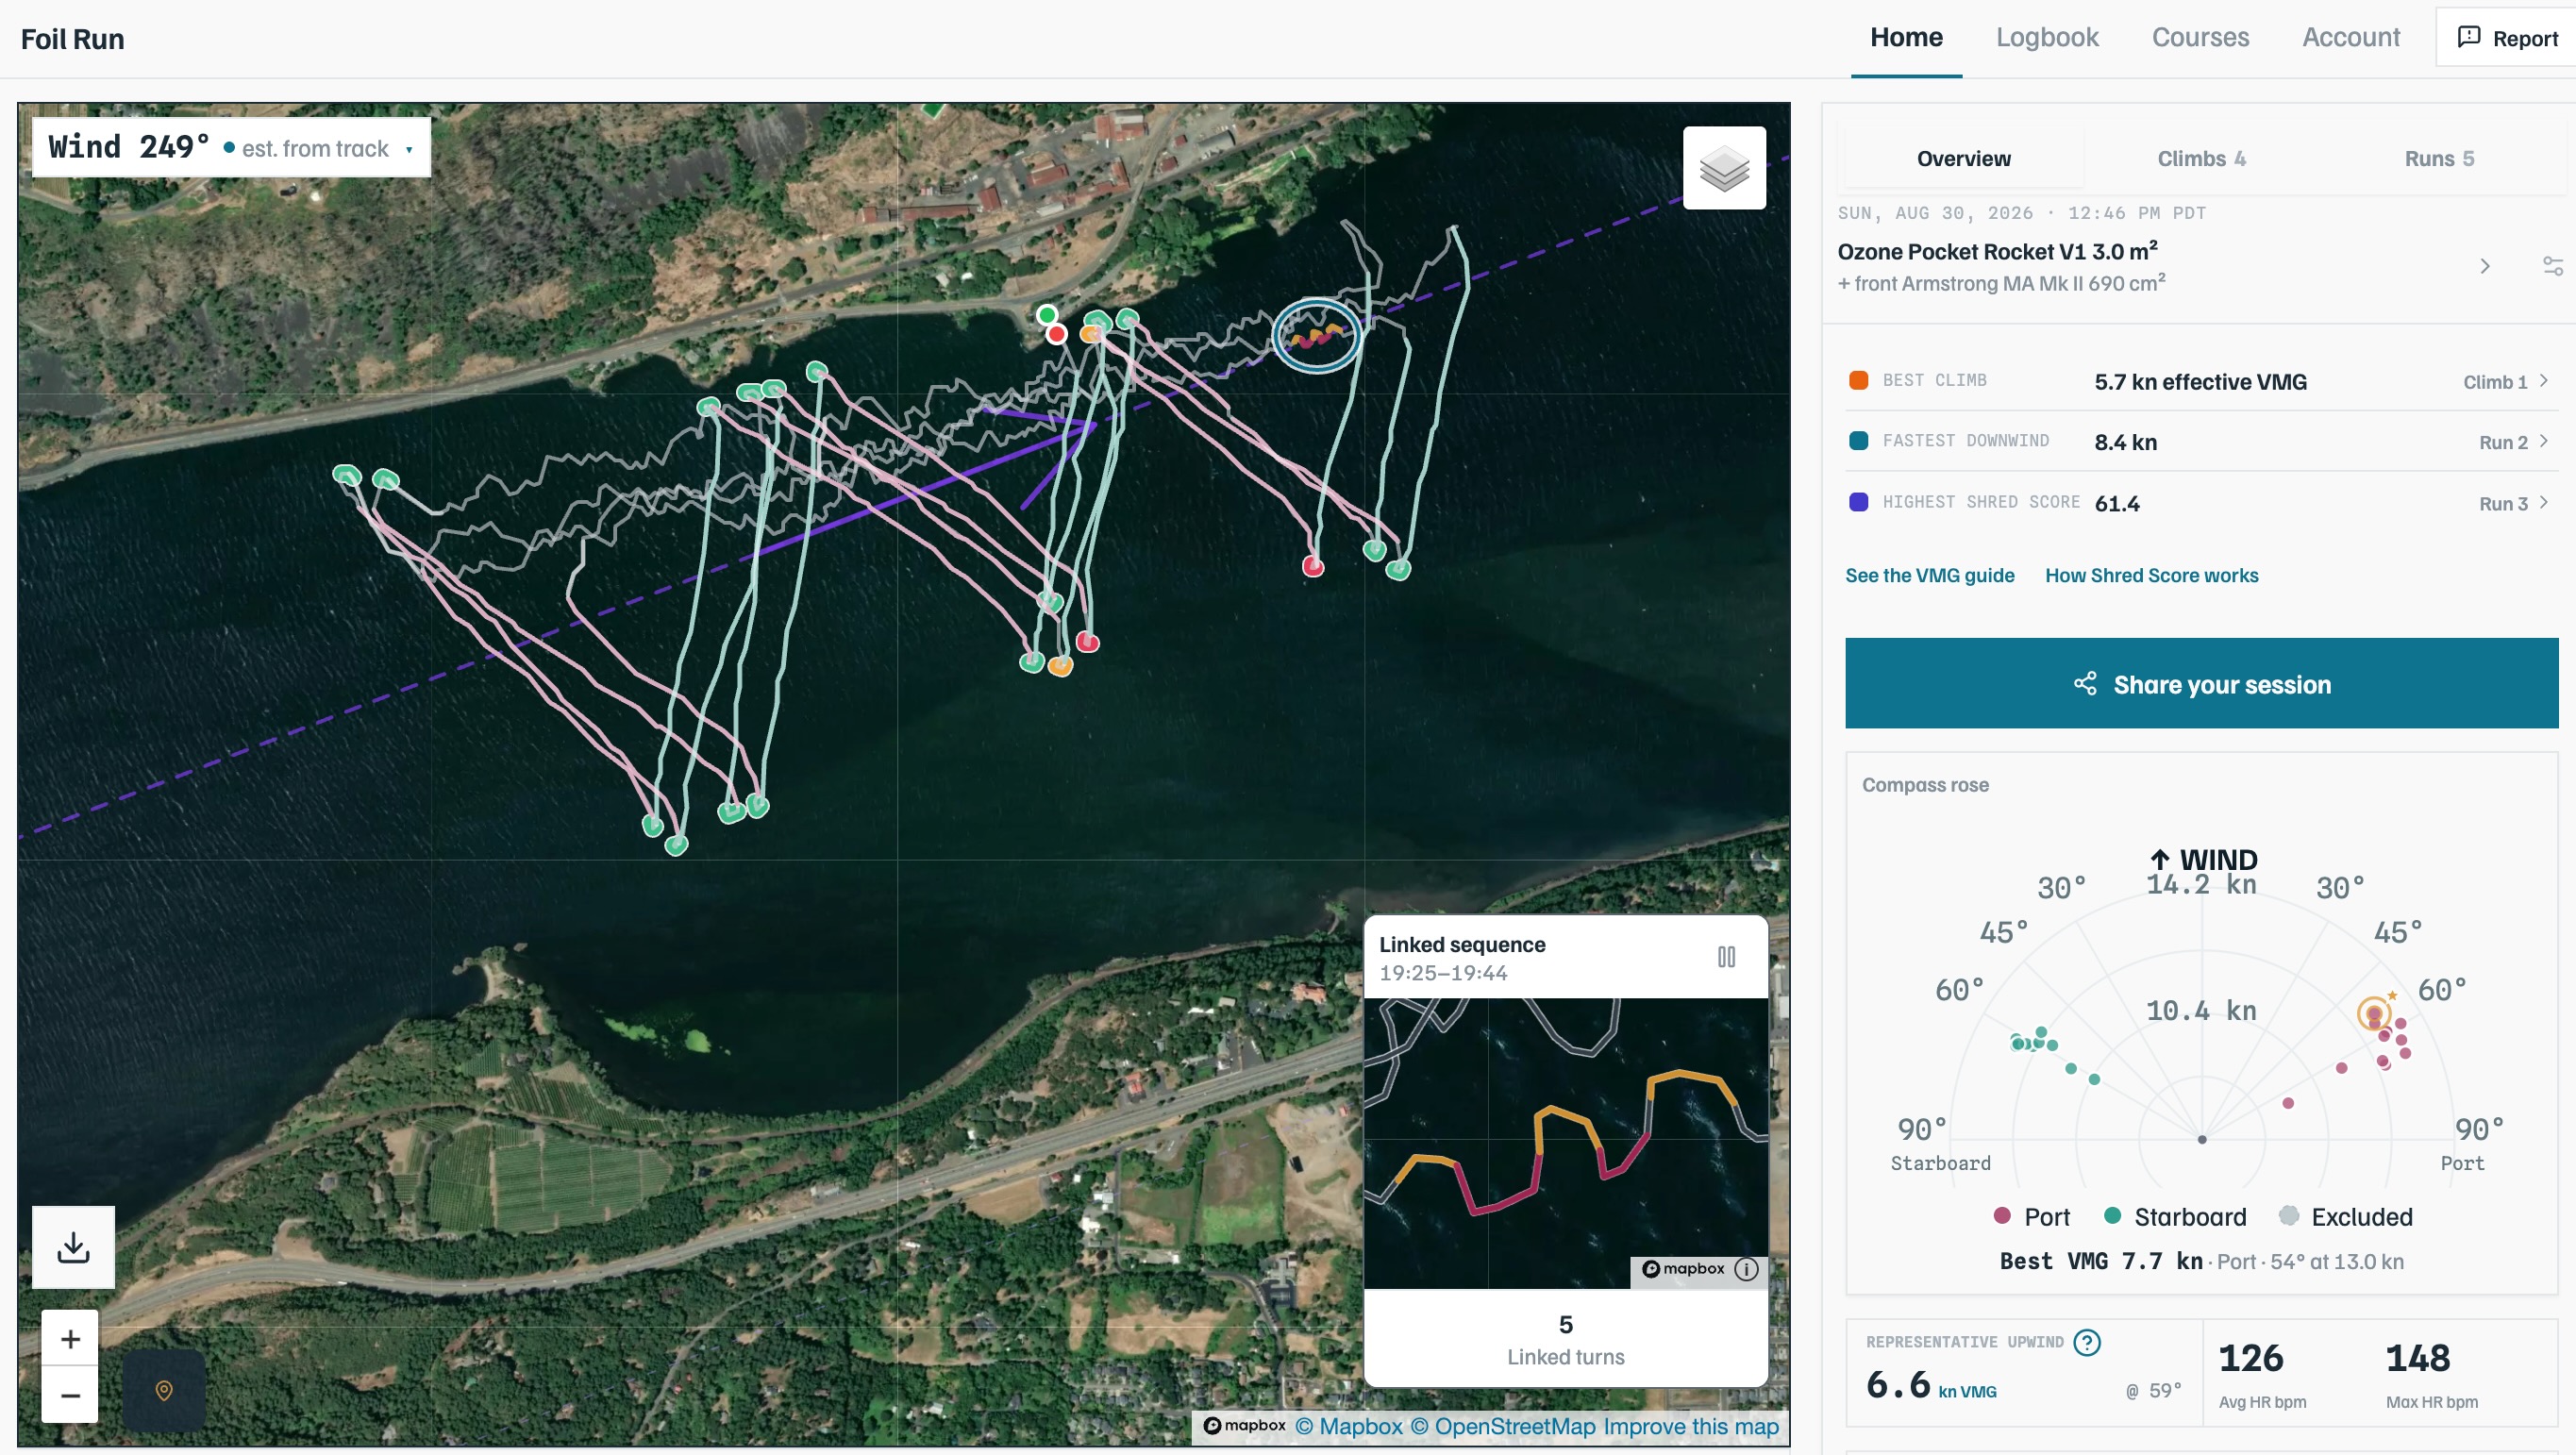Open the OpenStreetMap attribution link
Screen dimensions: 2576x1455
coord(1502,1427)
